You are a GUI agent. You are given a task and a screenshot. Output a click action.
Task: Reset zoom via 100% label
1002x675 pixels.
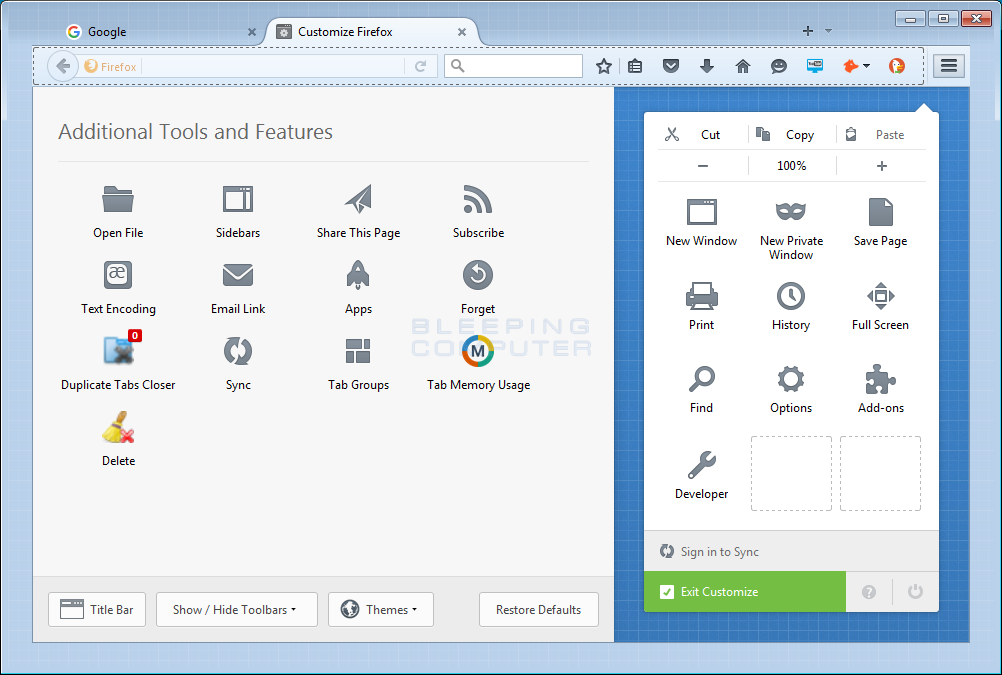click(x=792, y=166)
